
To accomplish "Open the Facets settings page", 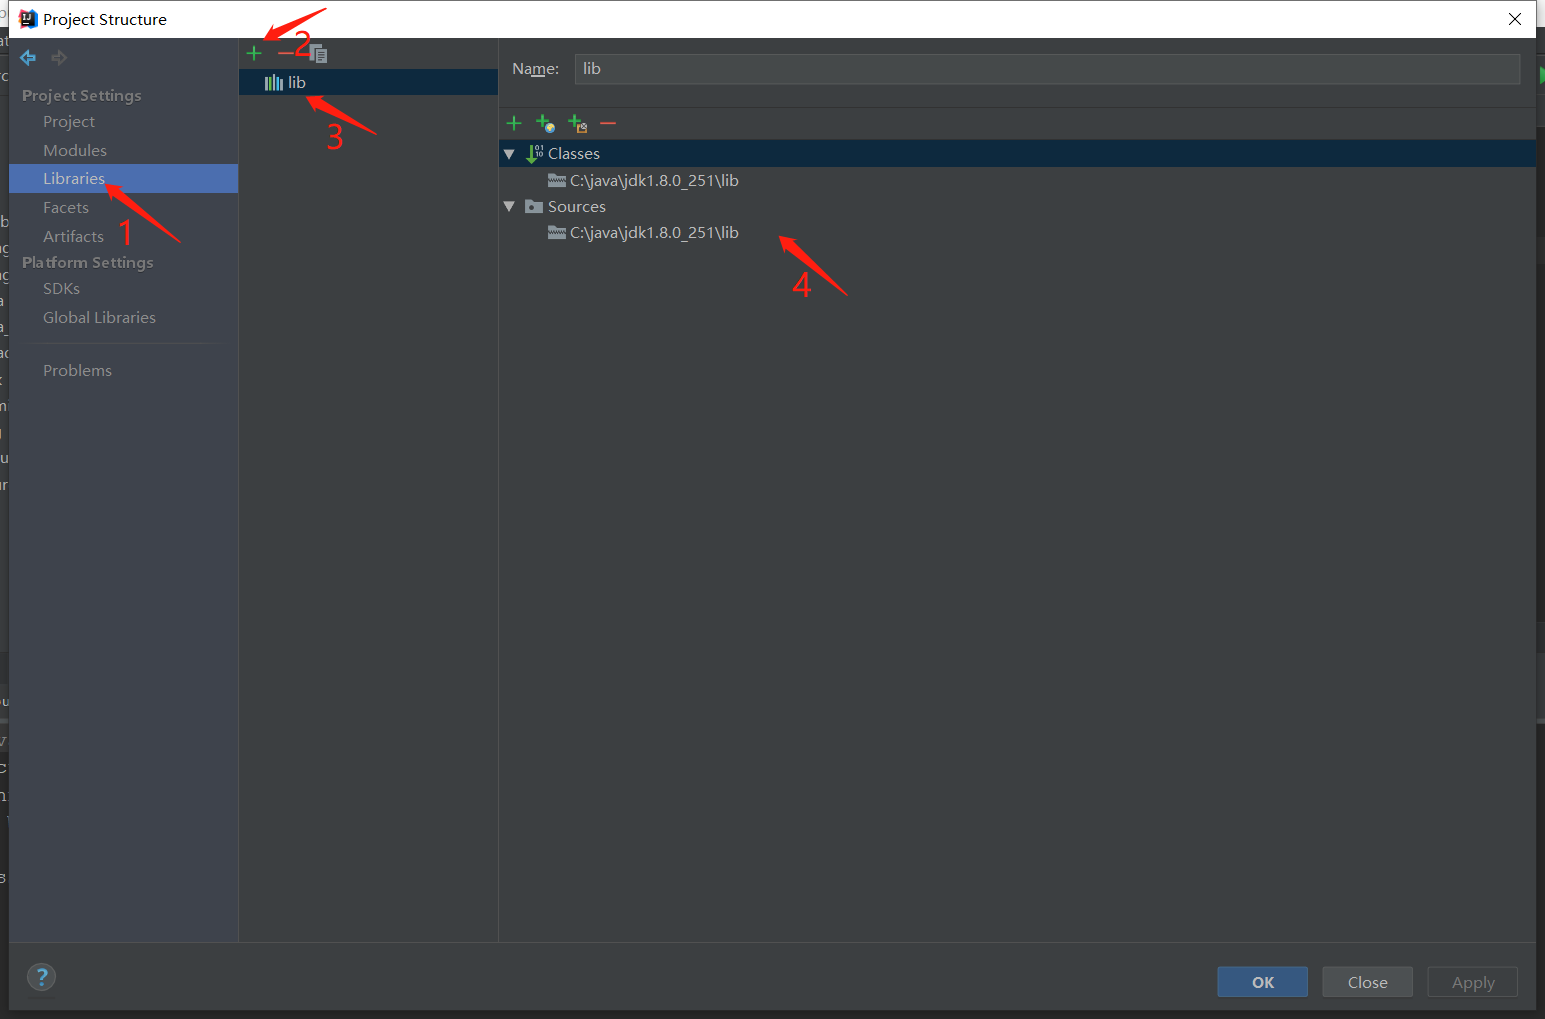I will tap(66, 207).
